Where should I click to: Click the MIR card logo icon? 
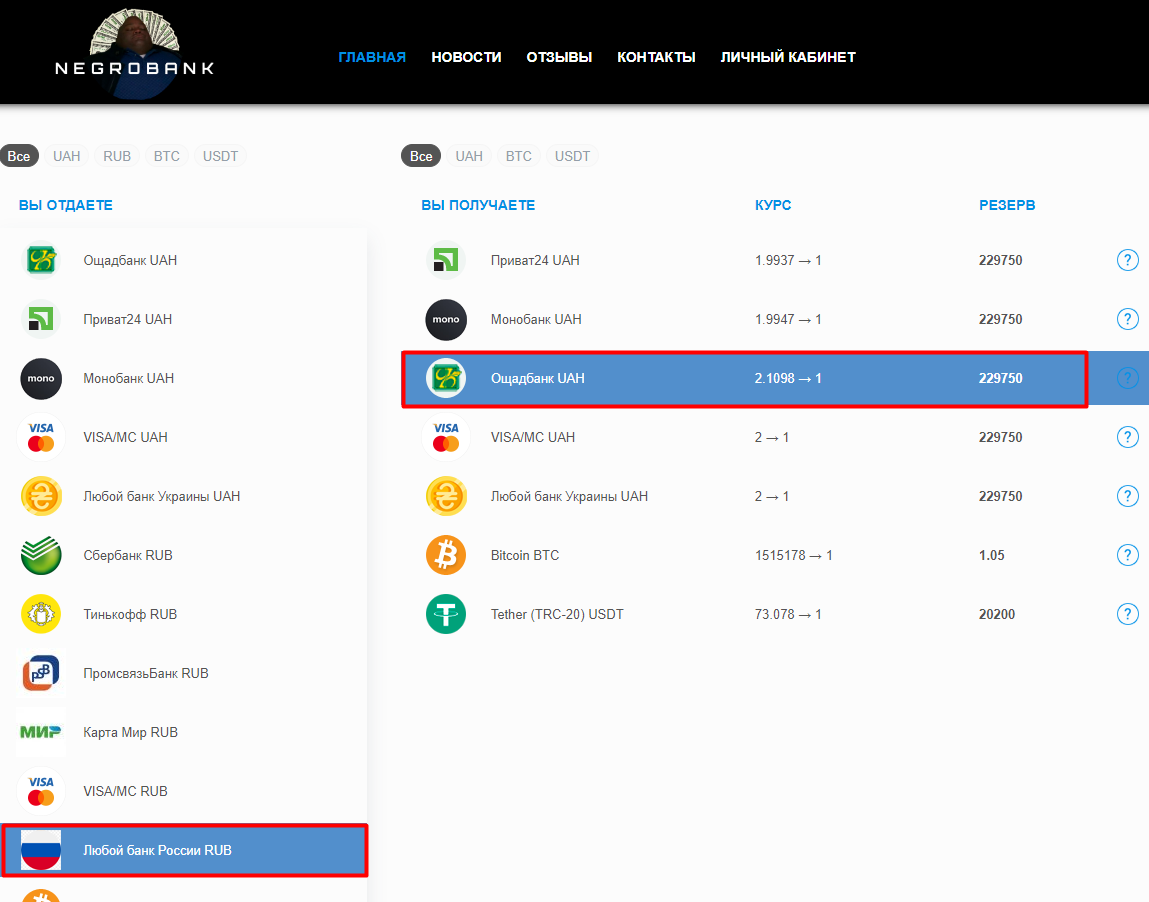[x=41, y=732]
